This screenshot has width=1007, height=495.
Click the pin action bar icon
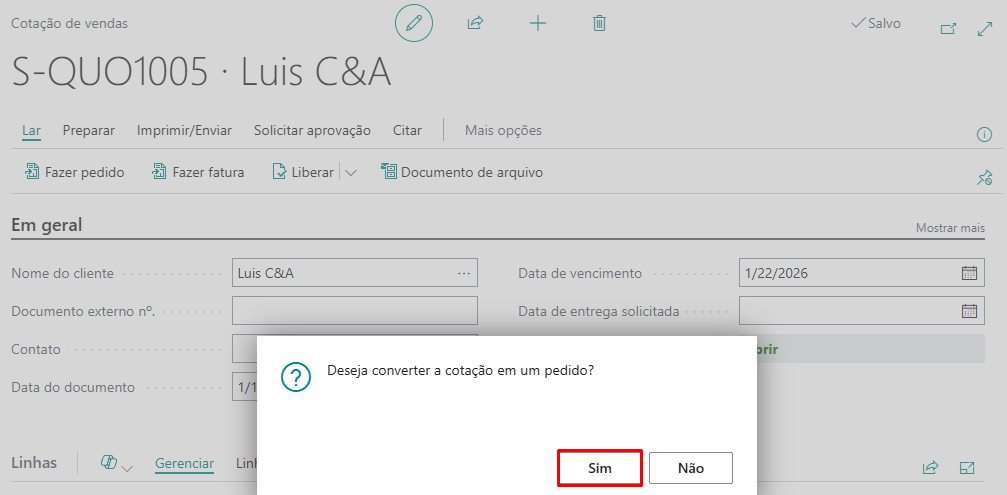pyautogui.click(x=984, y=178)
